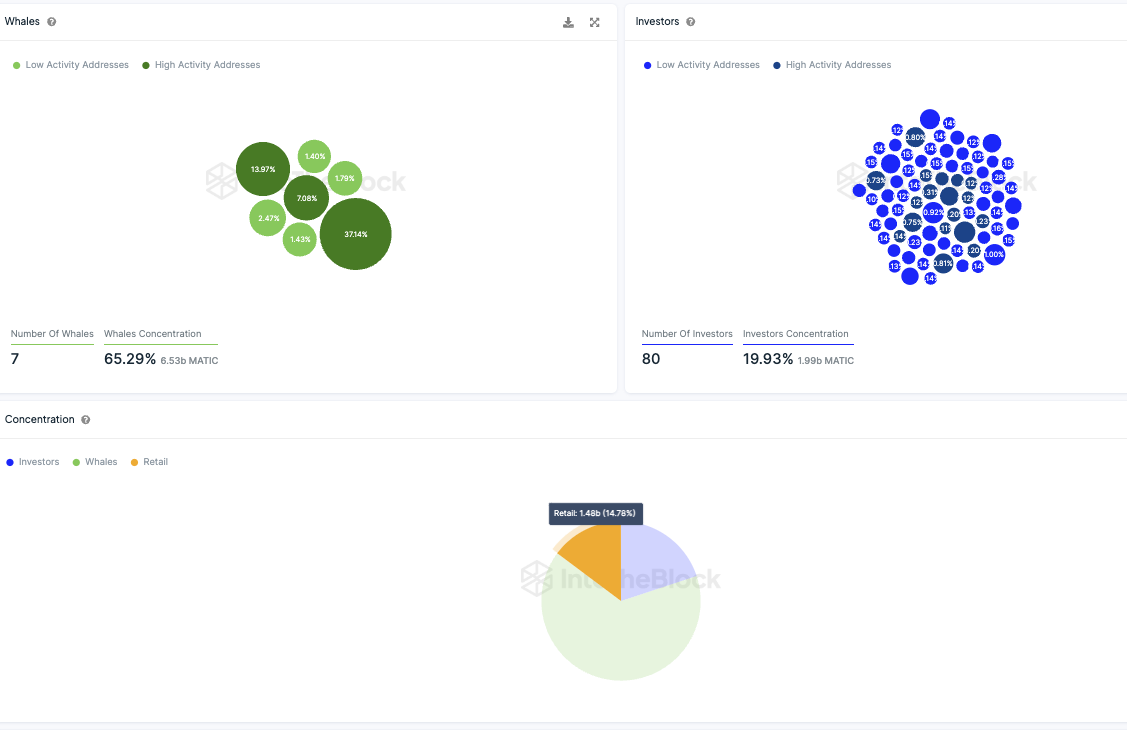Select the 1.00% investor bubble
Screen dimensions: 1127x735
(994, 254)
